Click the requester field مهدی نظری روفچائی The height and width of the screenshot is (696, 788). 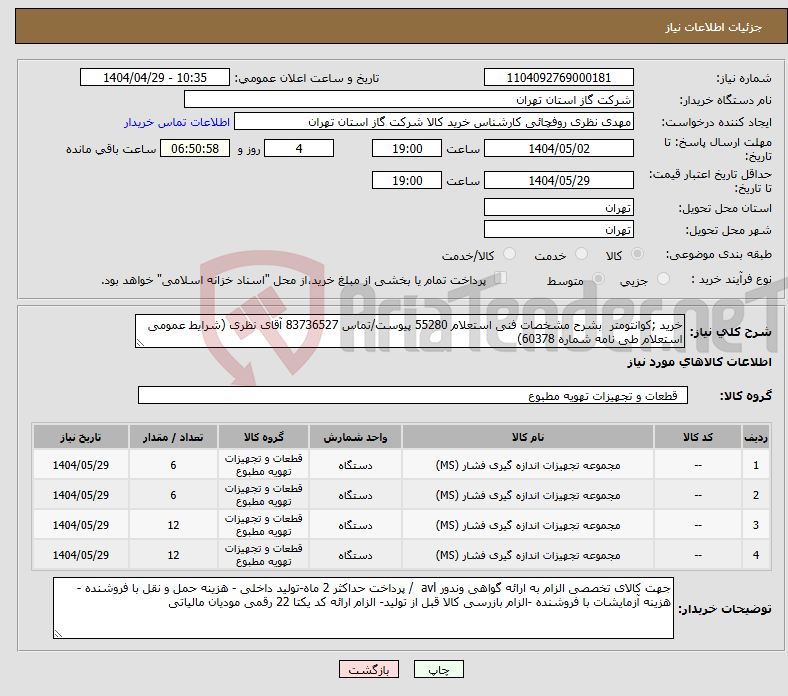click(x=434, y=122)
